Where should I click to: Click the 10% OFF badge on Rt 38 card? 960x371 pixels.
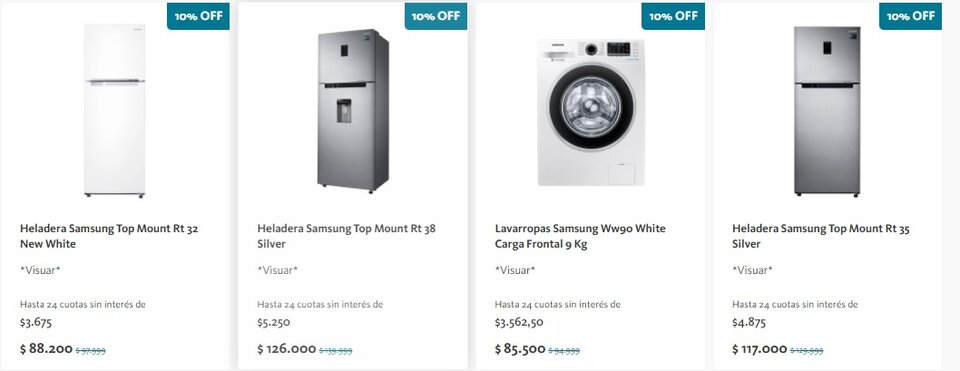tap(436, 16)
